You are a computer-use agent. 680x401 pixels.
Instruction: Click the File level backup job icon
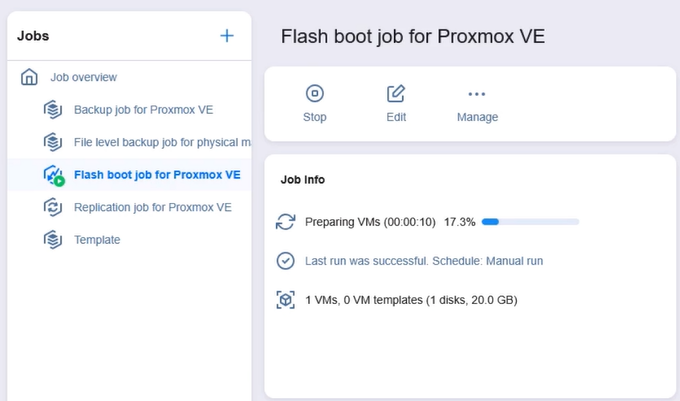(53, 142)
